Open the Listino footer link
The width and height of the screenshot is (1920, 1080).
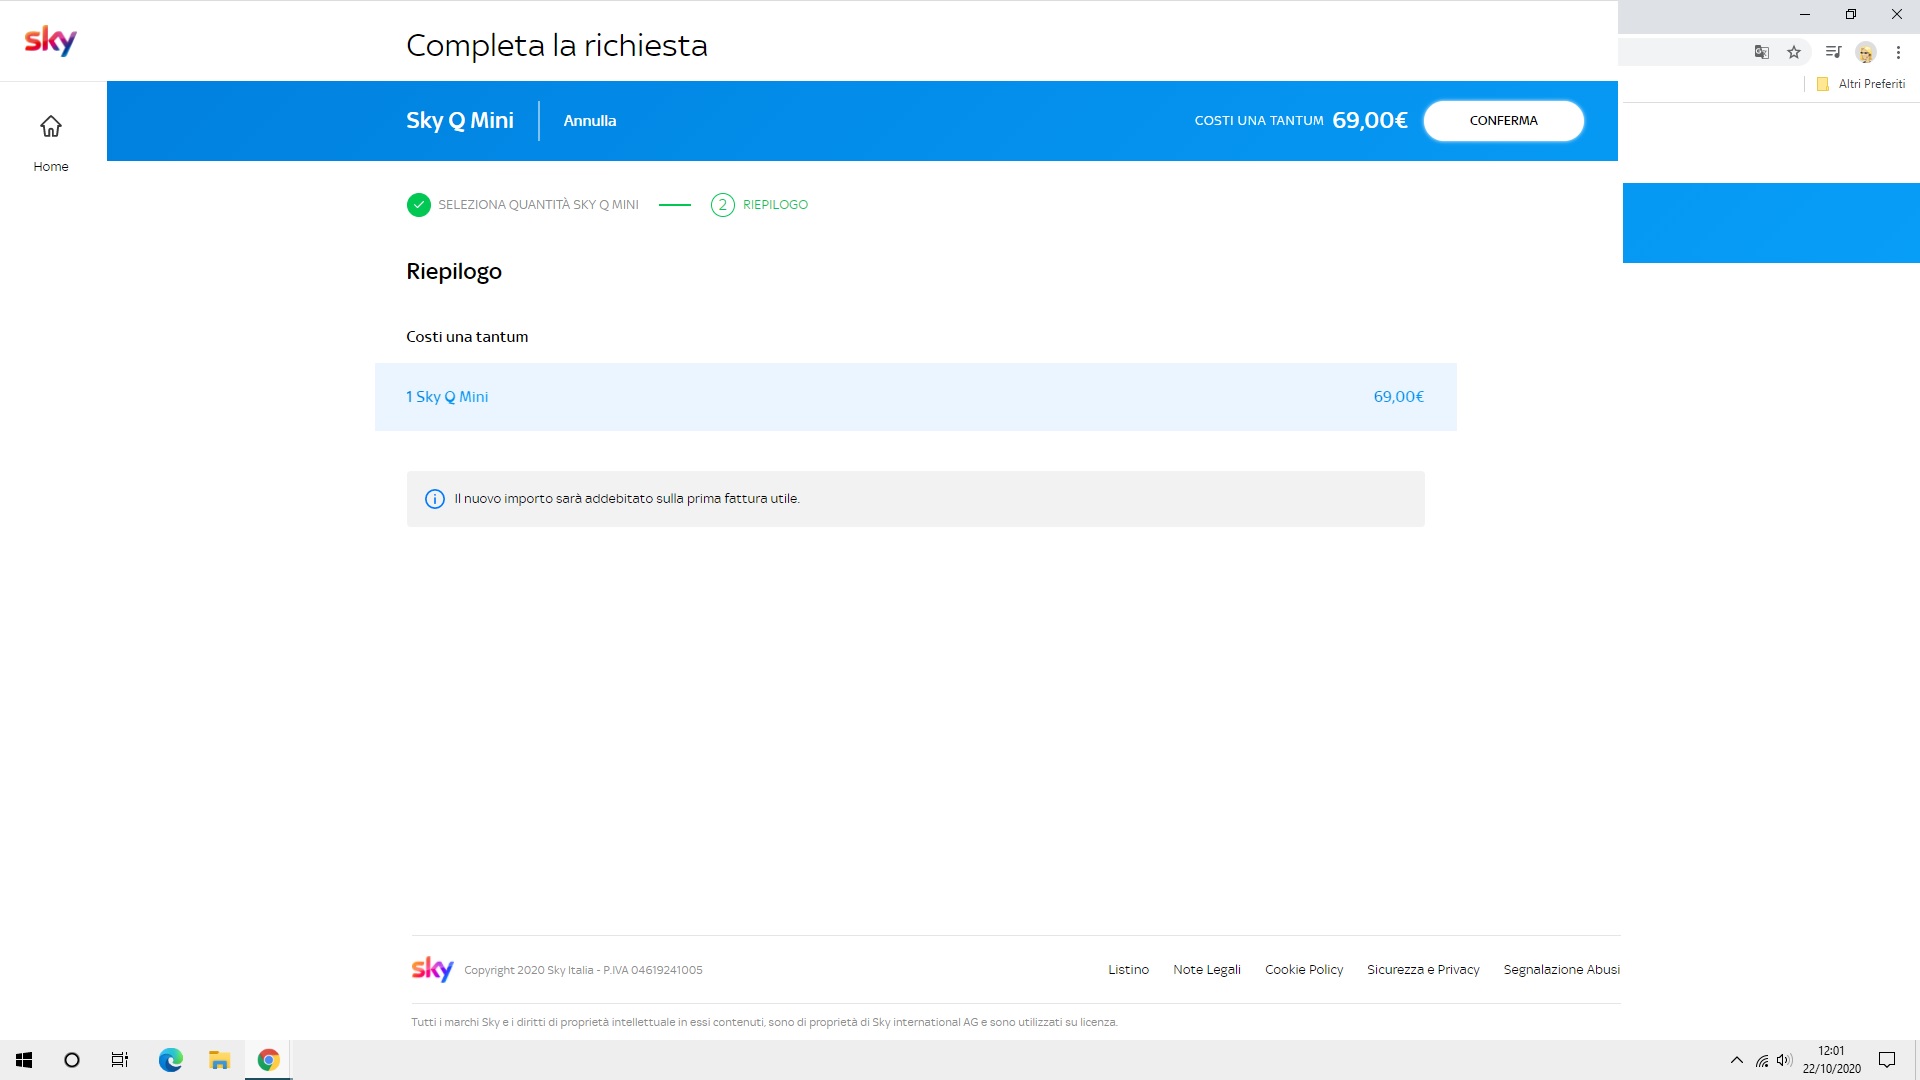pos(1128,970)
